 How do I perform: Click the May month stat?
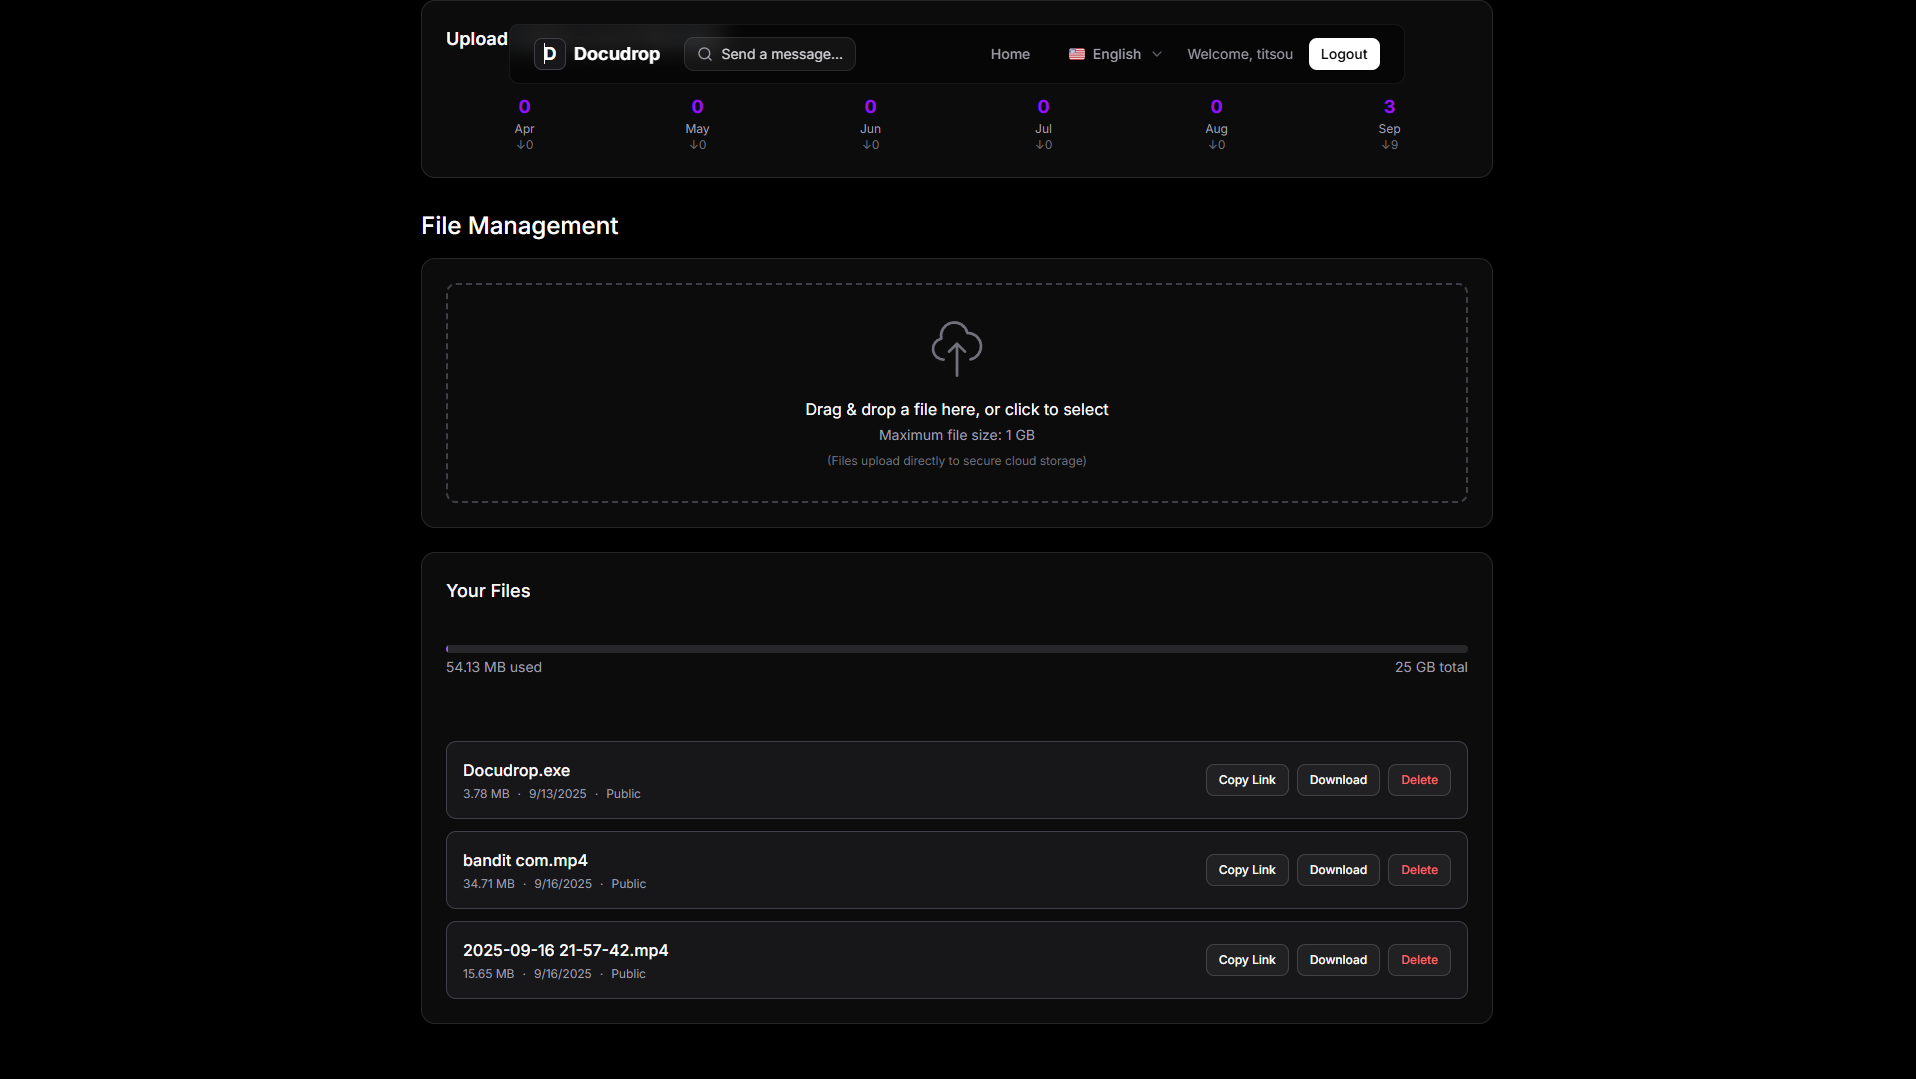[x=697, y=125]
